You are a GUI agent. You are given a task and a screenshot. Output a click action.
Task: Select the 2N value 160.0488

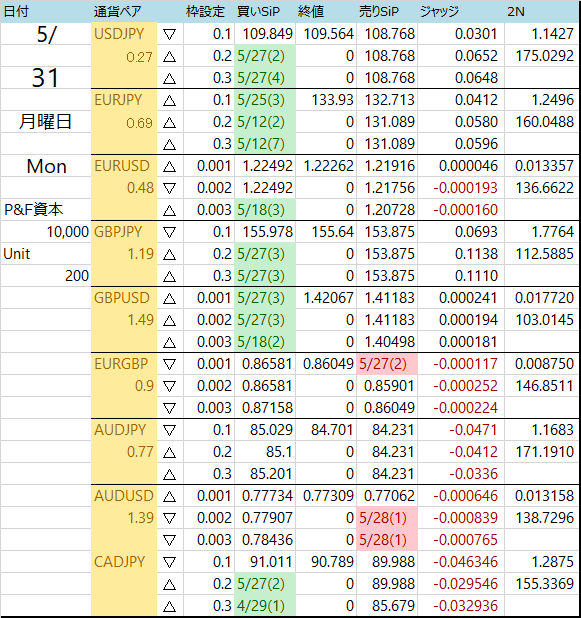pos(542,122)
